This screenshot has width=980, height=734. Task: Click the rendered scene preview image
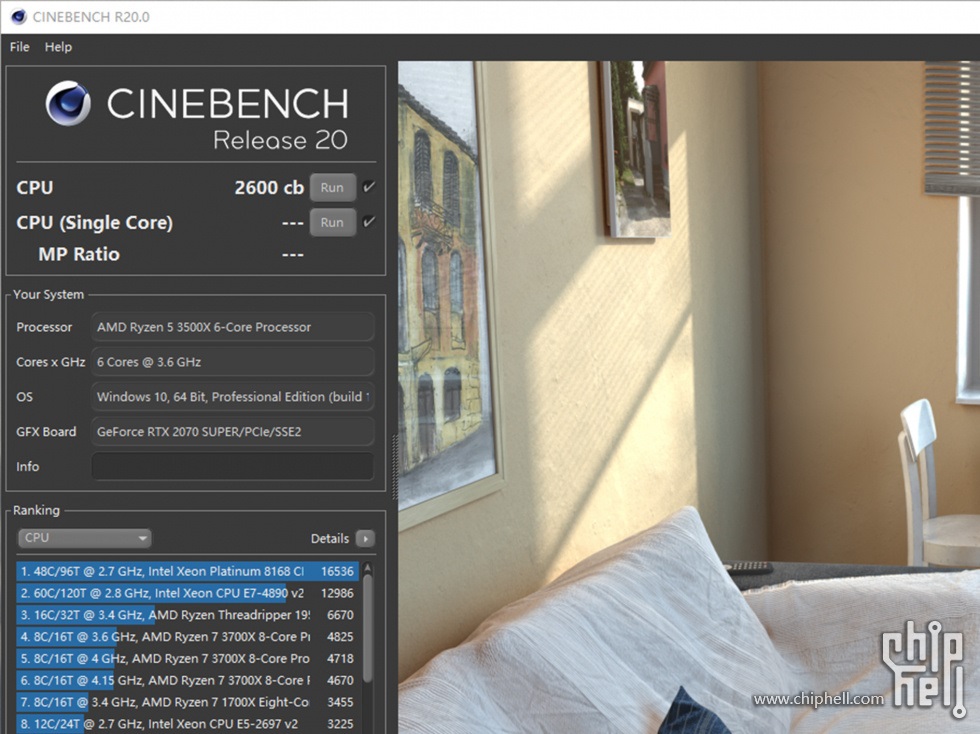689,397
